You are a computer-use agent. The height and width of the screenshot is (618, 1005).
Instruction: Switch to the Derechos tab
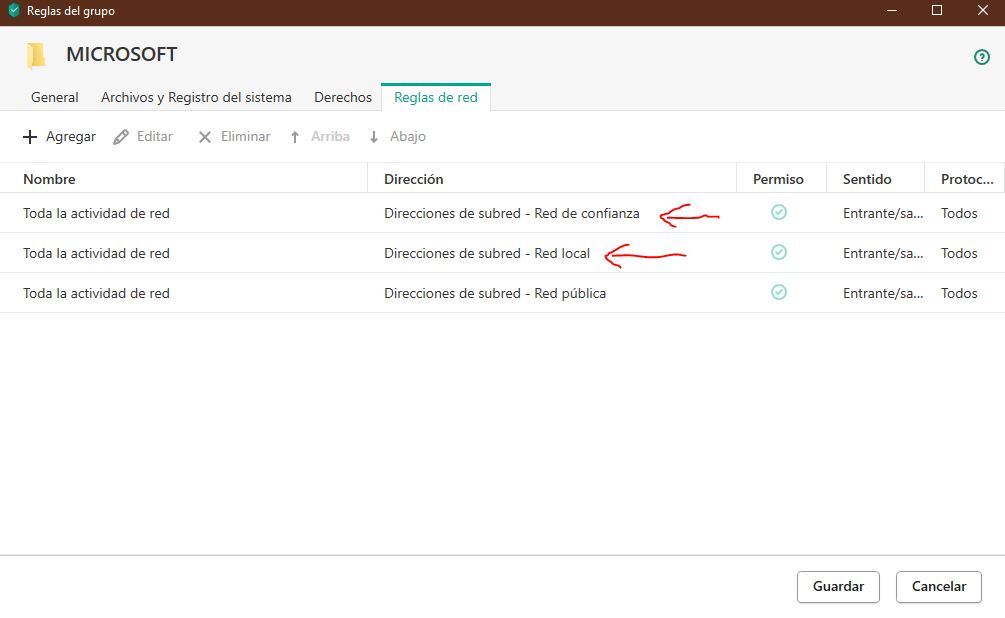coord(343,97)
